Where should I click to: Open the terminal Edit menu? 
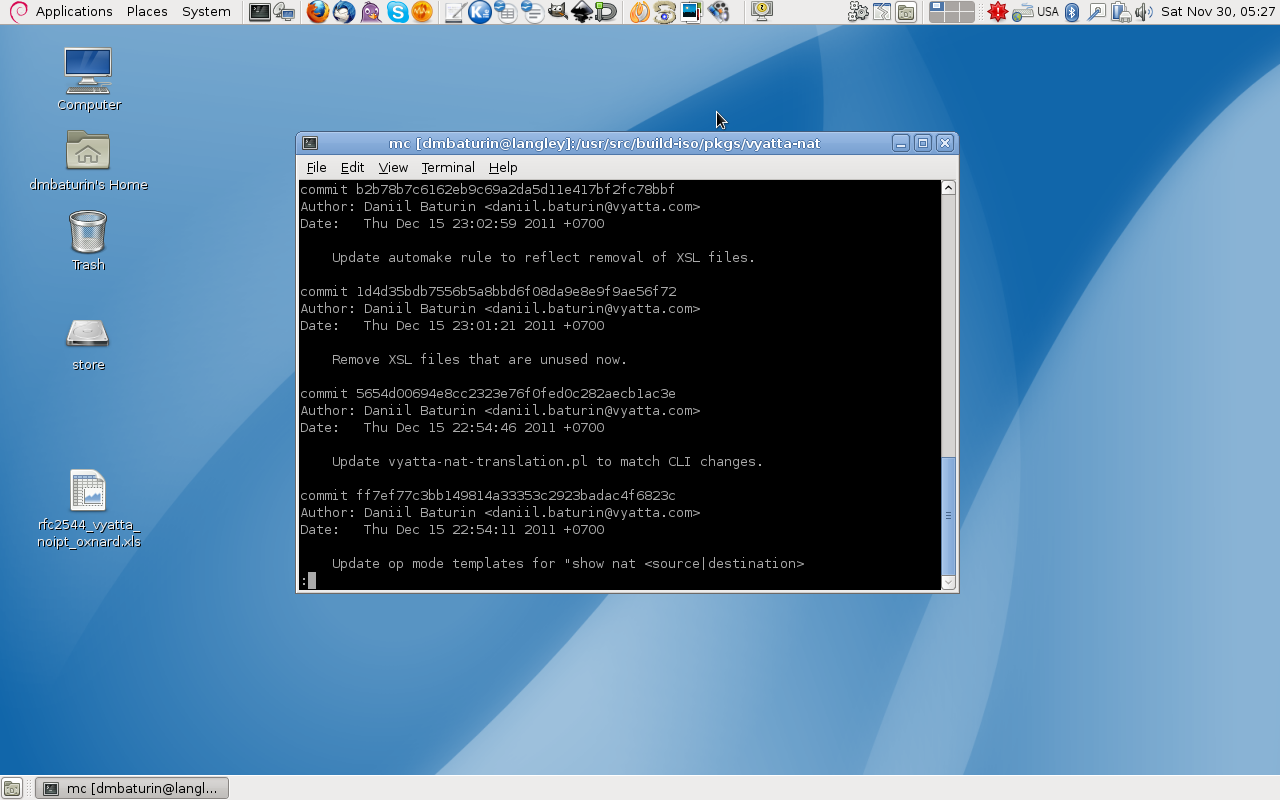click(352, 167)
